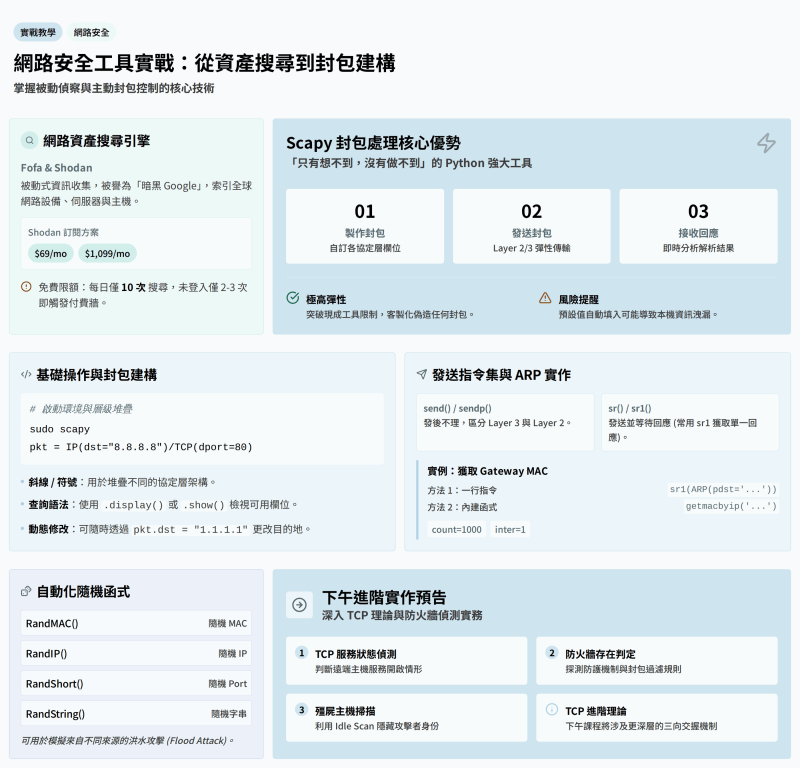Click the alert circle icon beside 免費限額
Screen dimensions: 800x768
[x=27, y=287]
